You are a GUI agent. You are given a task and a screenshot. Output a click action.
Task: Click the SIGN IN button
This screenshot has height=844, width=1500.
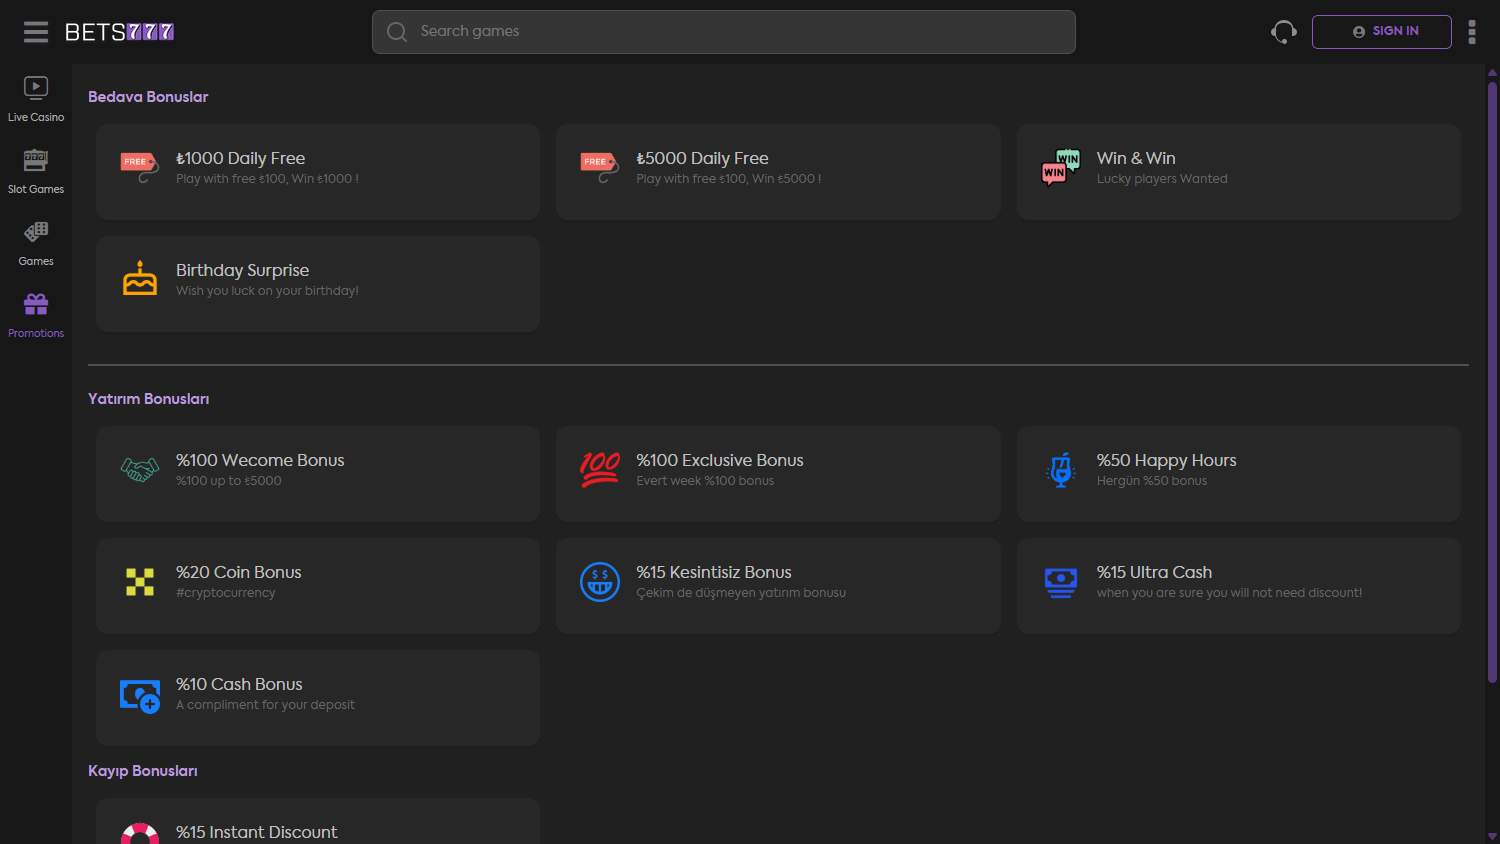click(1381, 32)
